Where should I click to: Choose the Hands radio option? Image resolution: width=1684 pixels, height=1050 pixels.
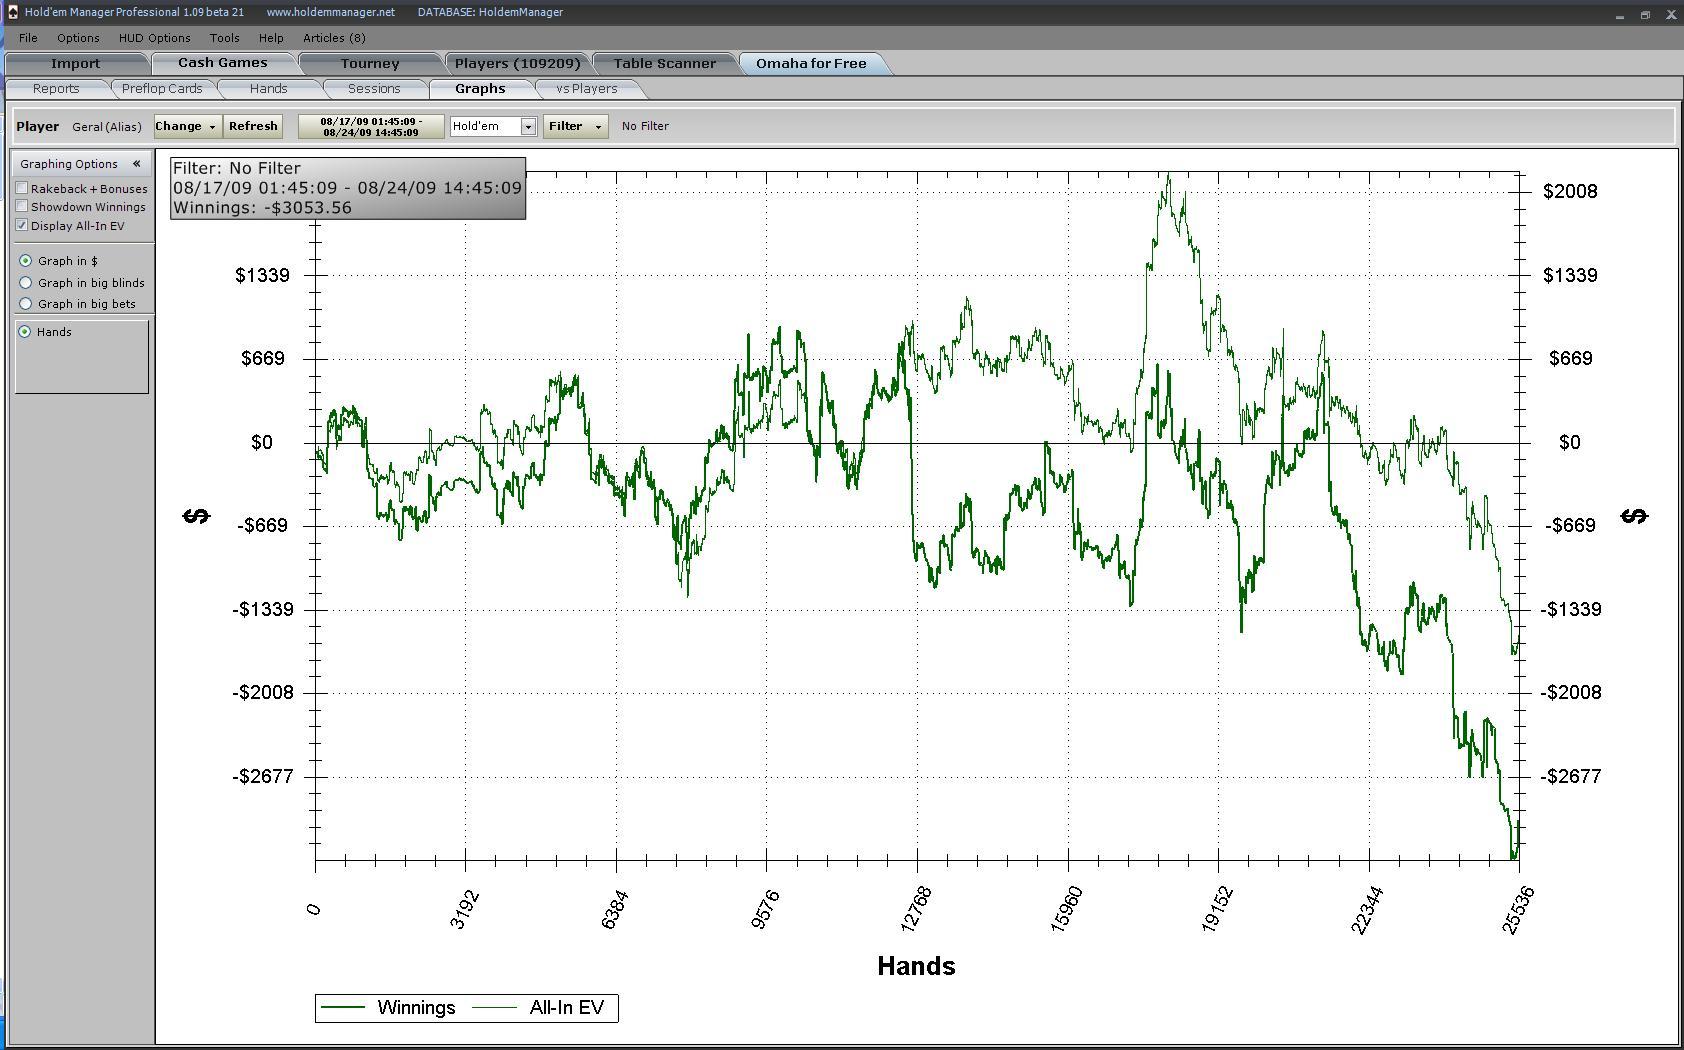coord(25,332)
